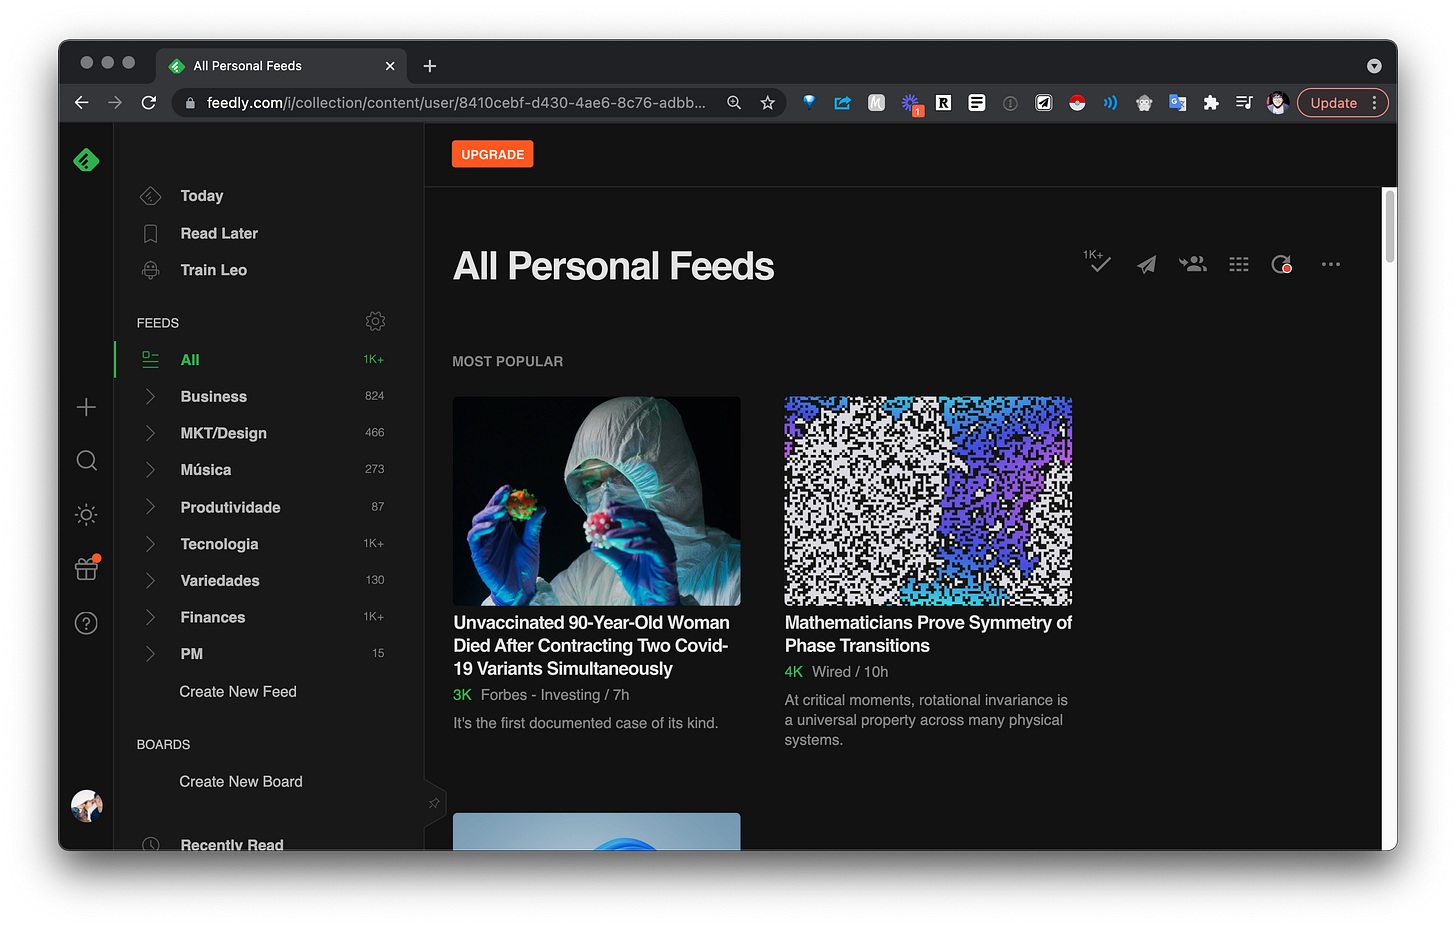This screenshot has width=1456, height=928.
Task: Click the Google Translate extension icon
Action: (x=1177, y=103)
